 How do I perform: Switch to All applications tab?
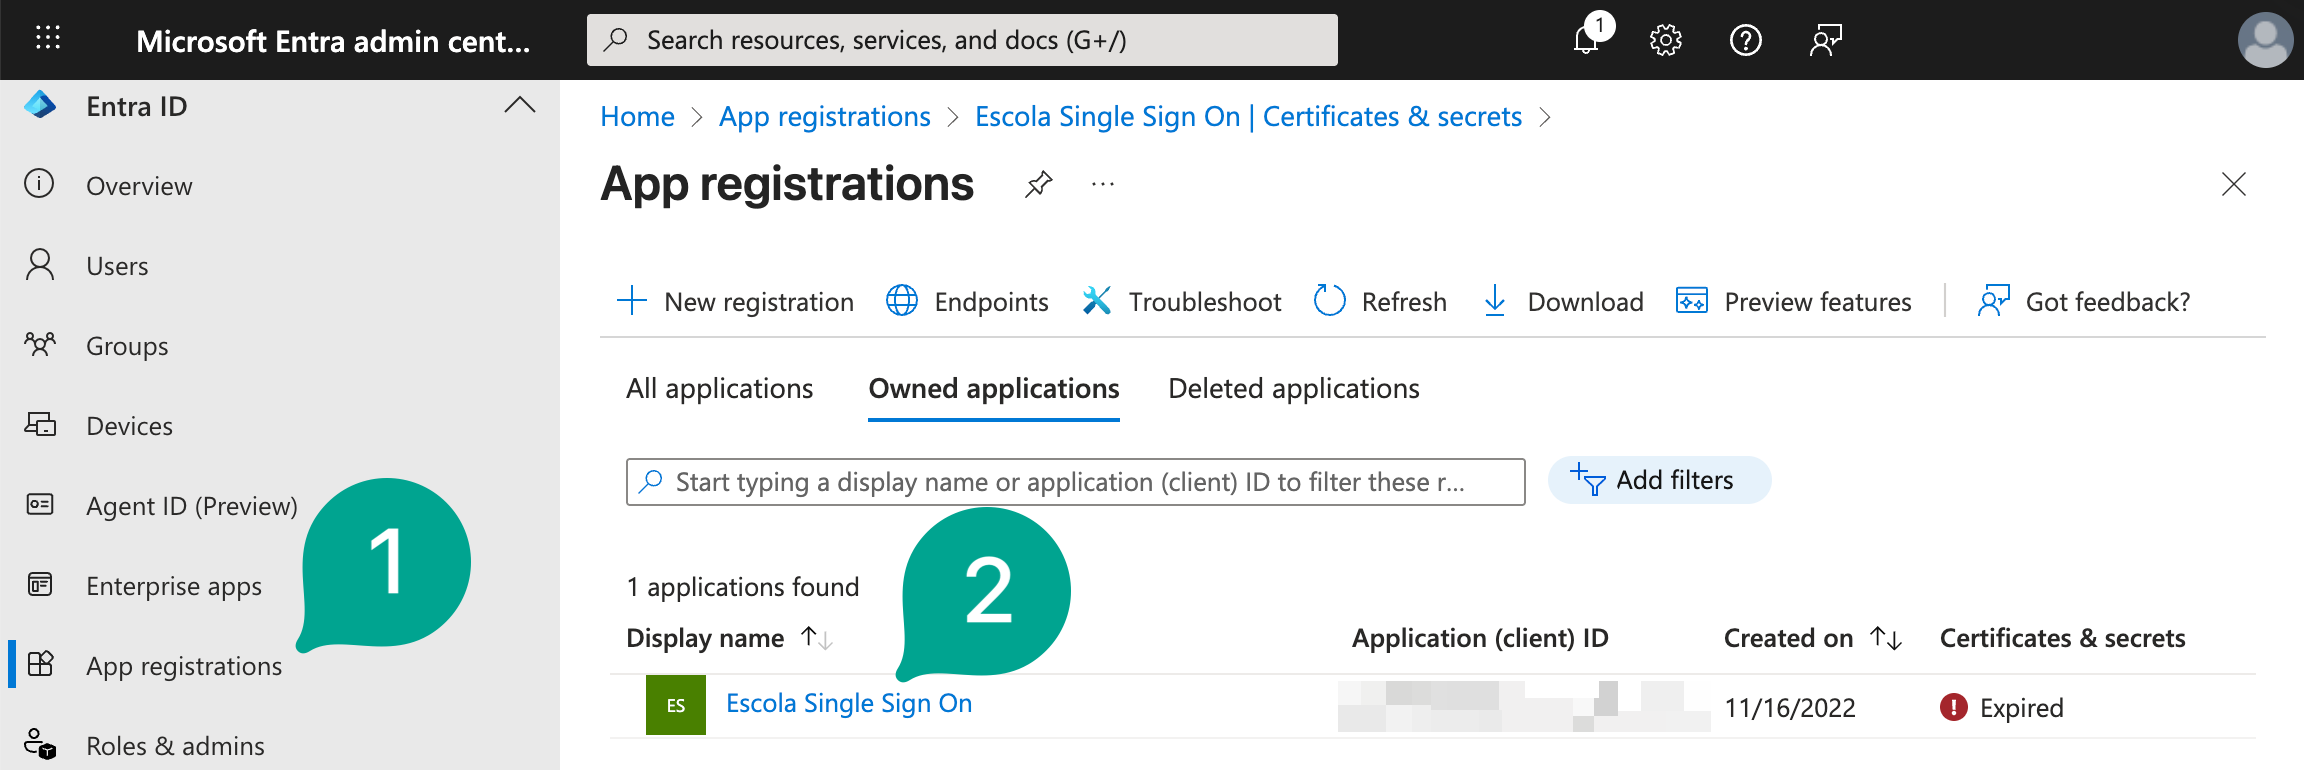(x=720, y=389)
